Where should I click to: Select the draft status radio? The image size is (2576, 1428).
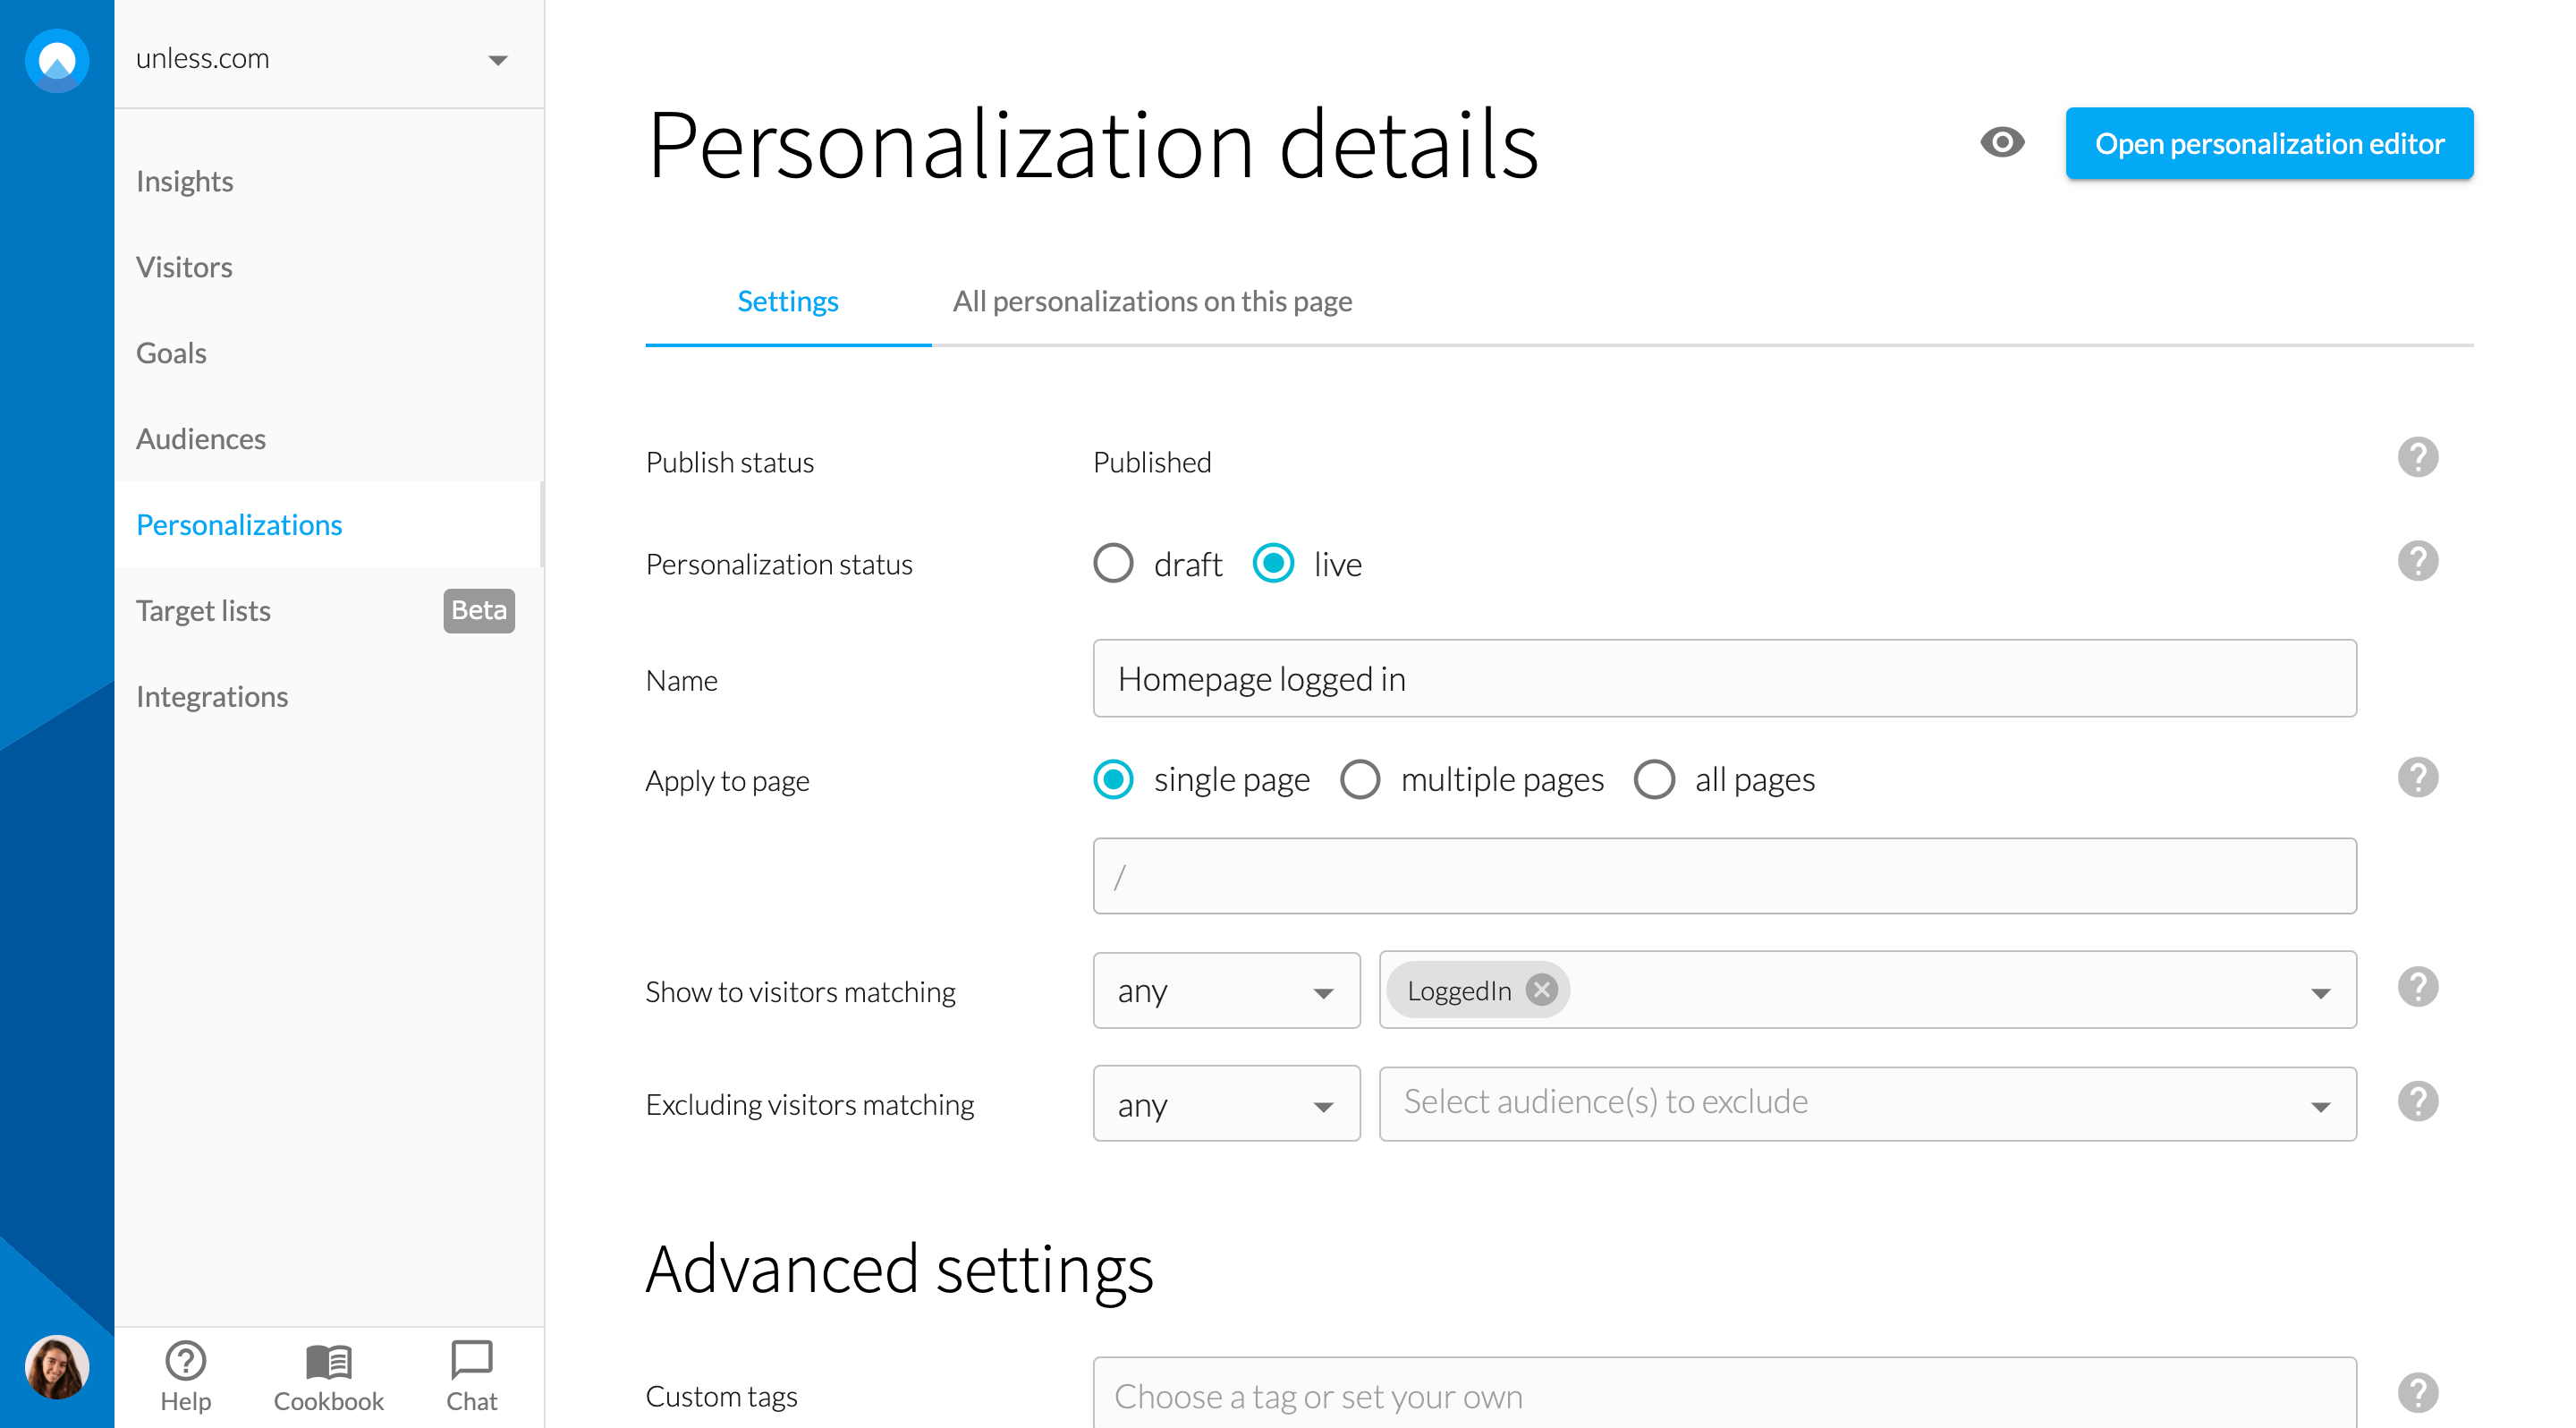click(1113, 564)
